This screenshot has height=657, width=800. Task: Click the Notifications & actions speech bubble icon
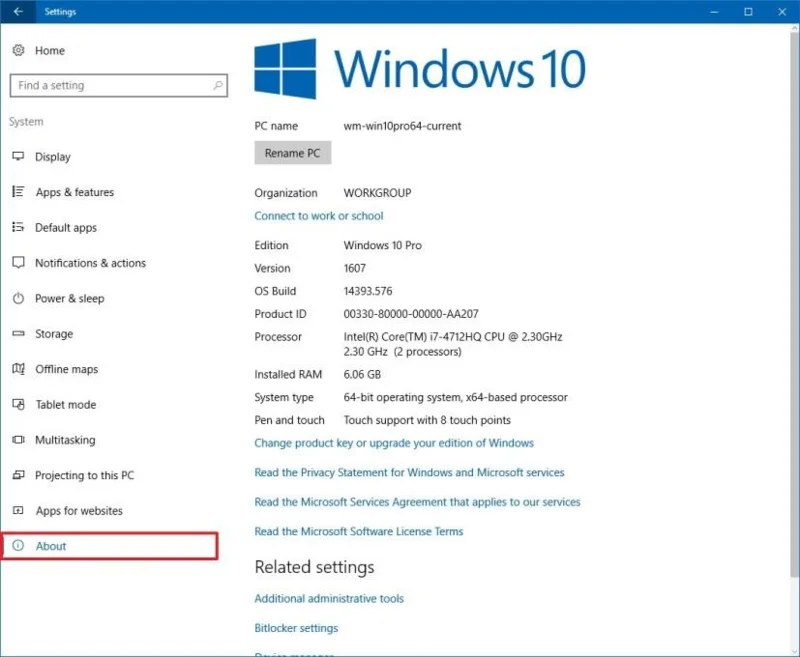tap(18, 262)
